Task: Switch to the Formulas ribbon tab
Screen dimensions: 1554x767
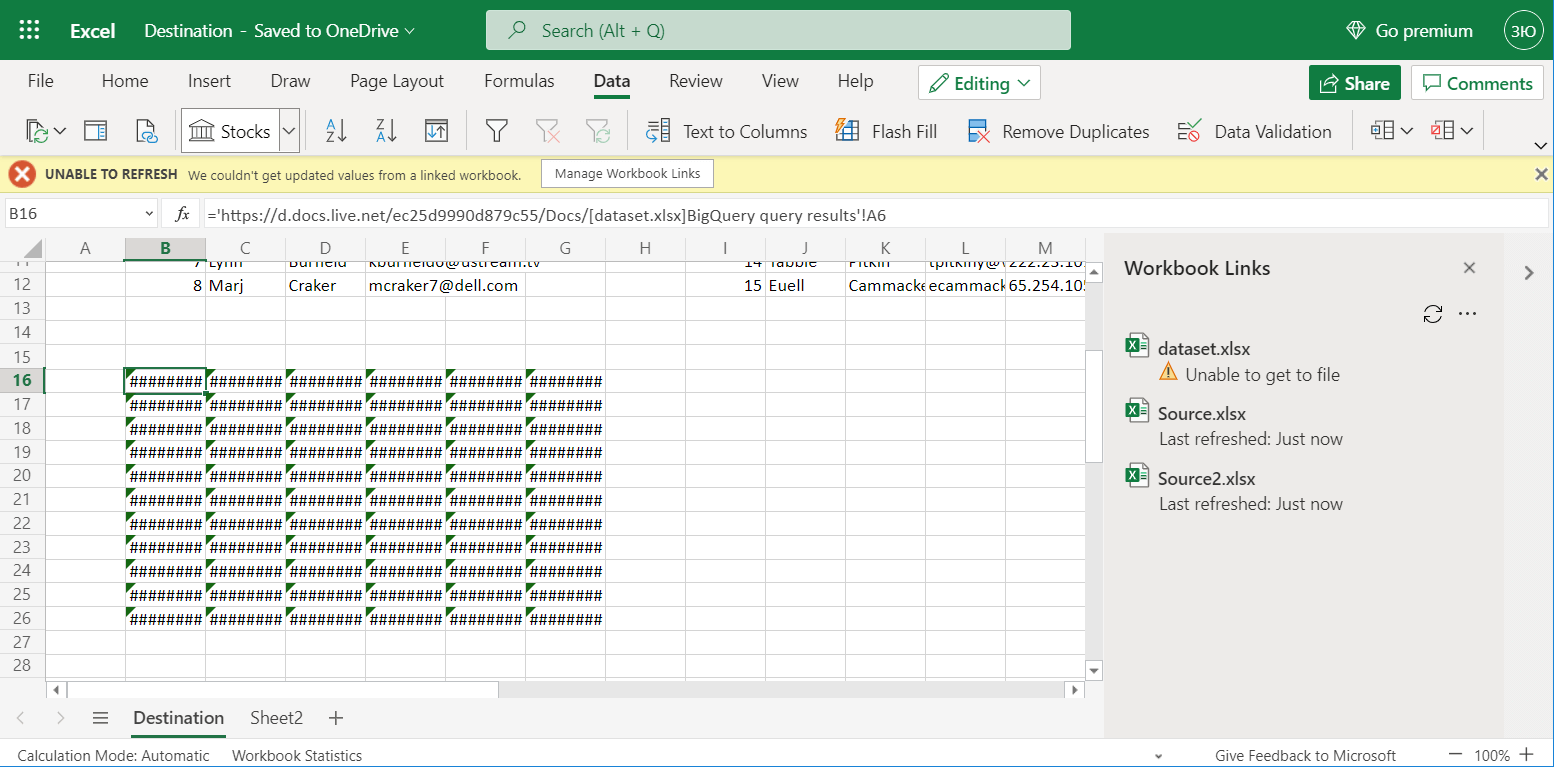Action: tap(519, 80)
